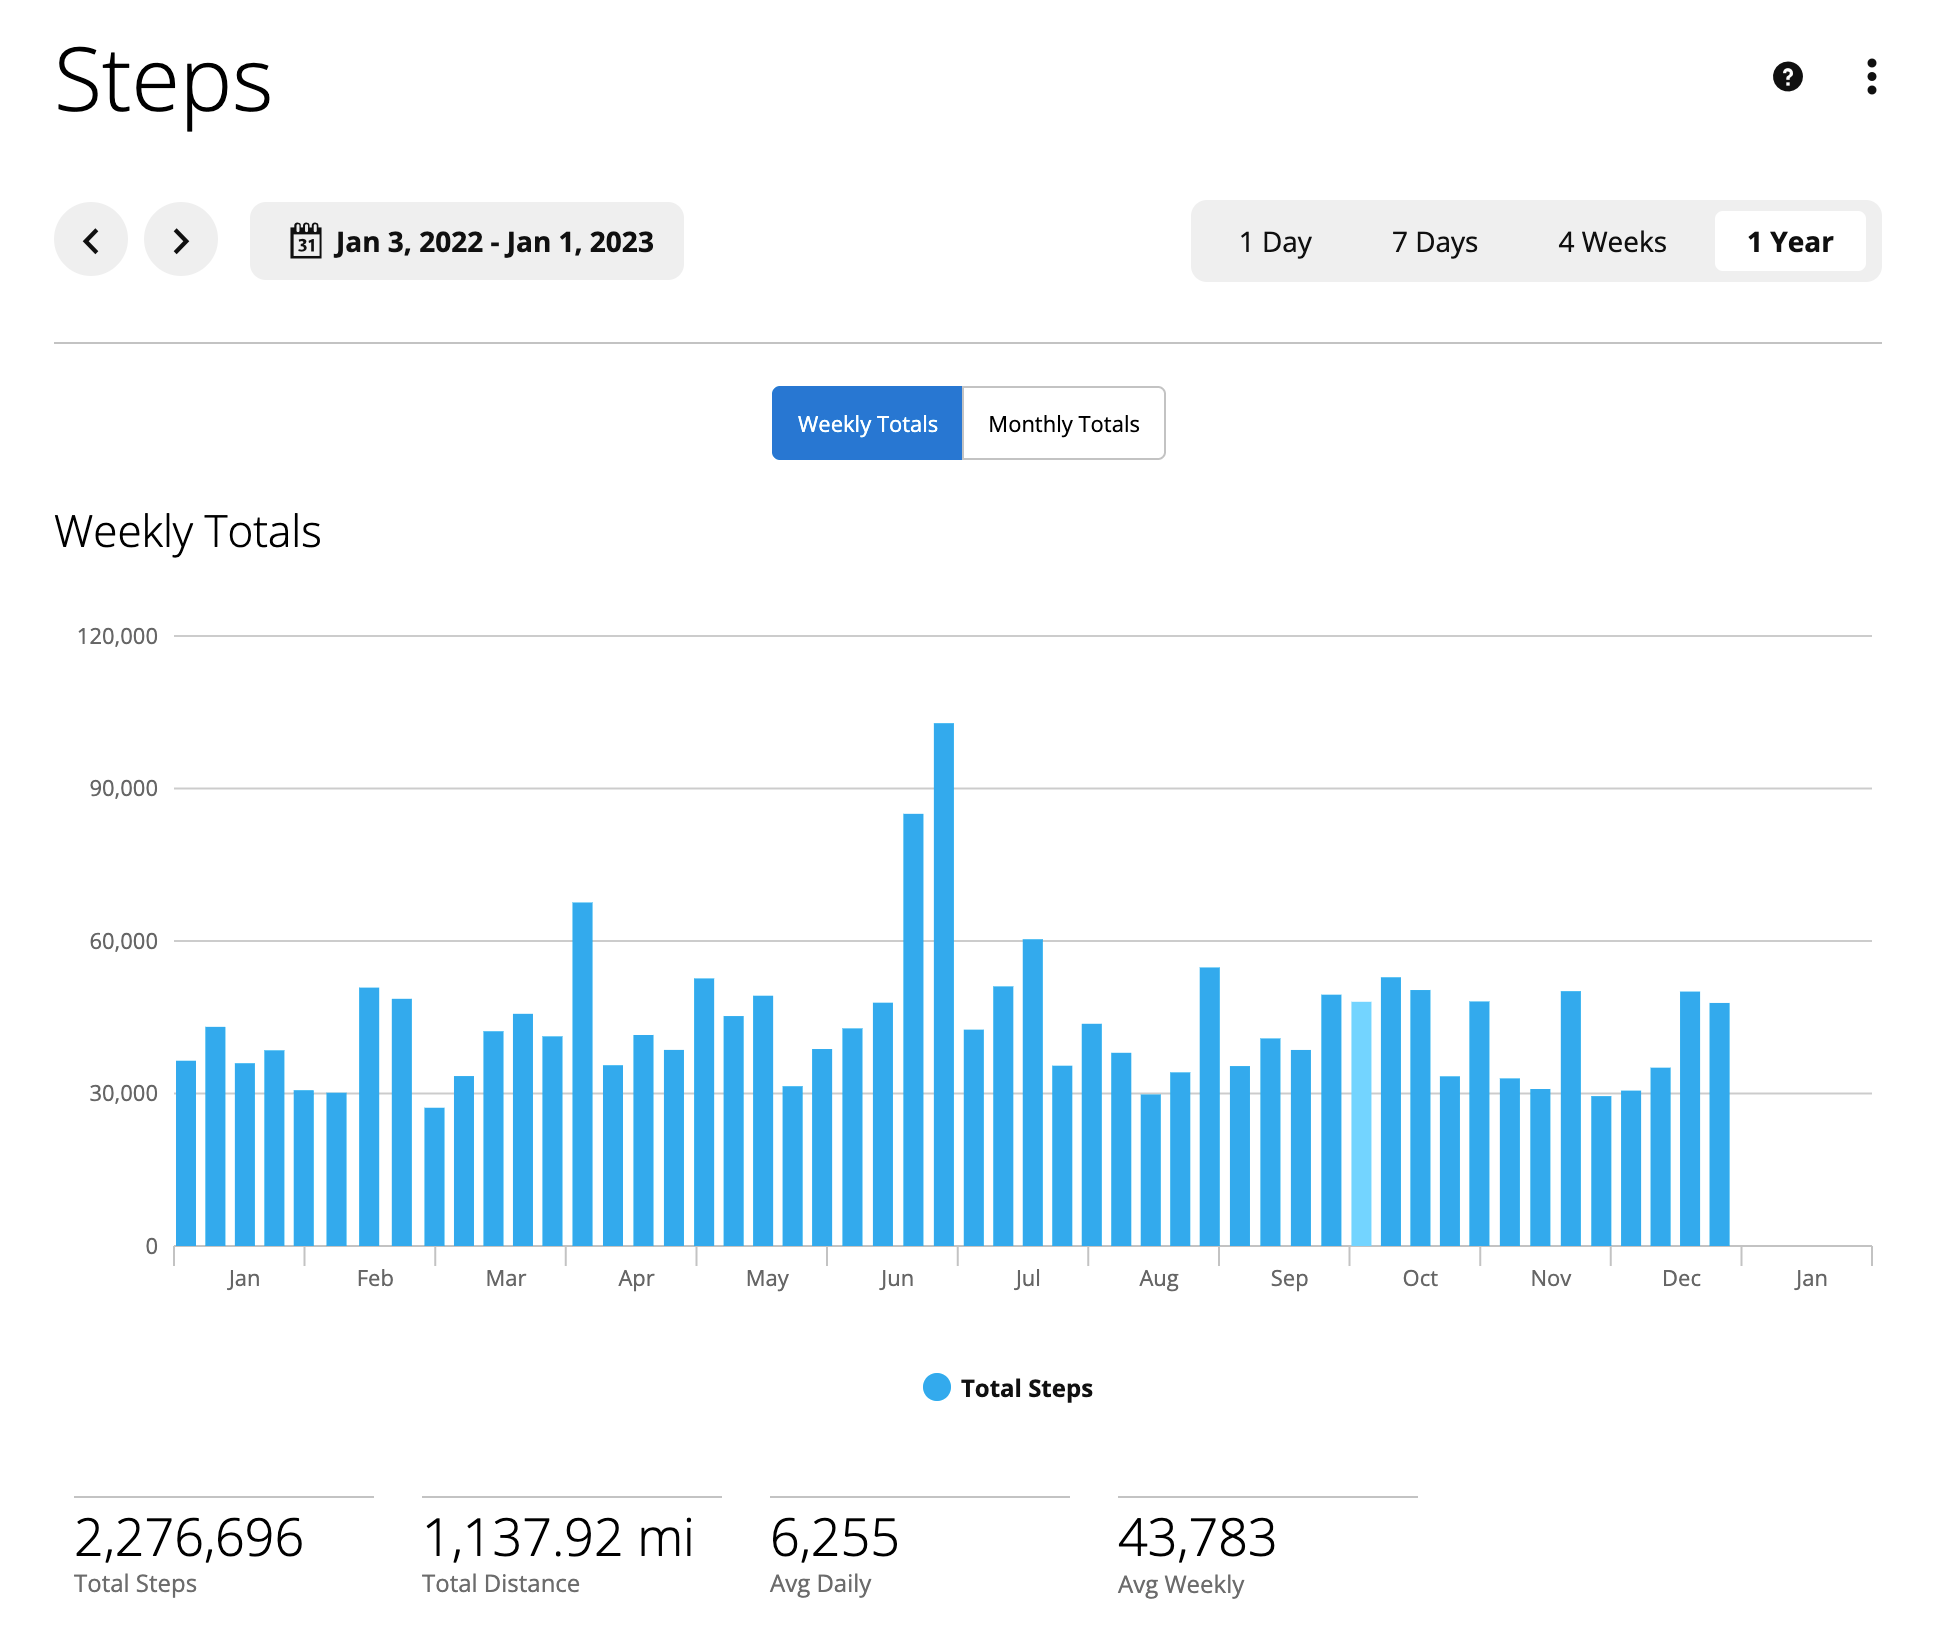The height and width of the screenshot is (1632, 1940).
Task: Go to previous year with left arrow
Action: 91,241
